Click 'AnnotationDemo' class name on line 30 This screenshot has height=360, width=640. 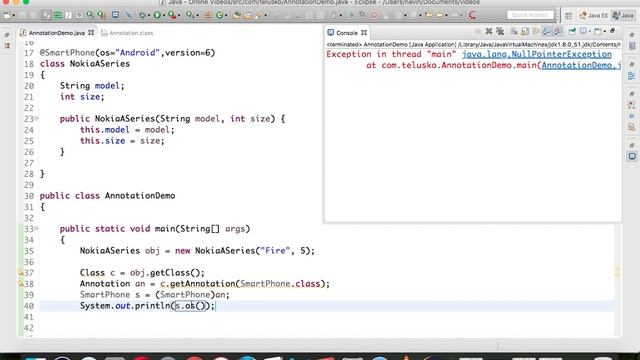pos(140,196)
